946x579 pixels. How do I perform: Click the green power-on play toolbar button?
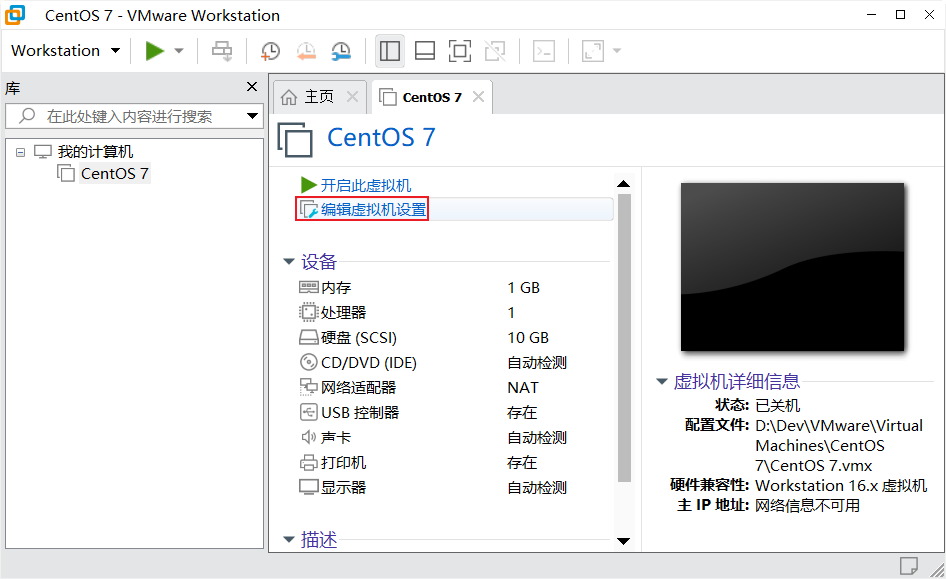coord(154,51)
